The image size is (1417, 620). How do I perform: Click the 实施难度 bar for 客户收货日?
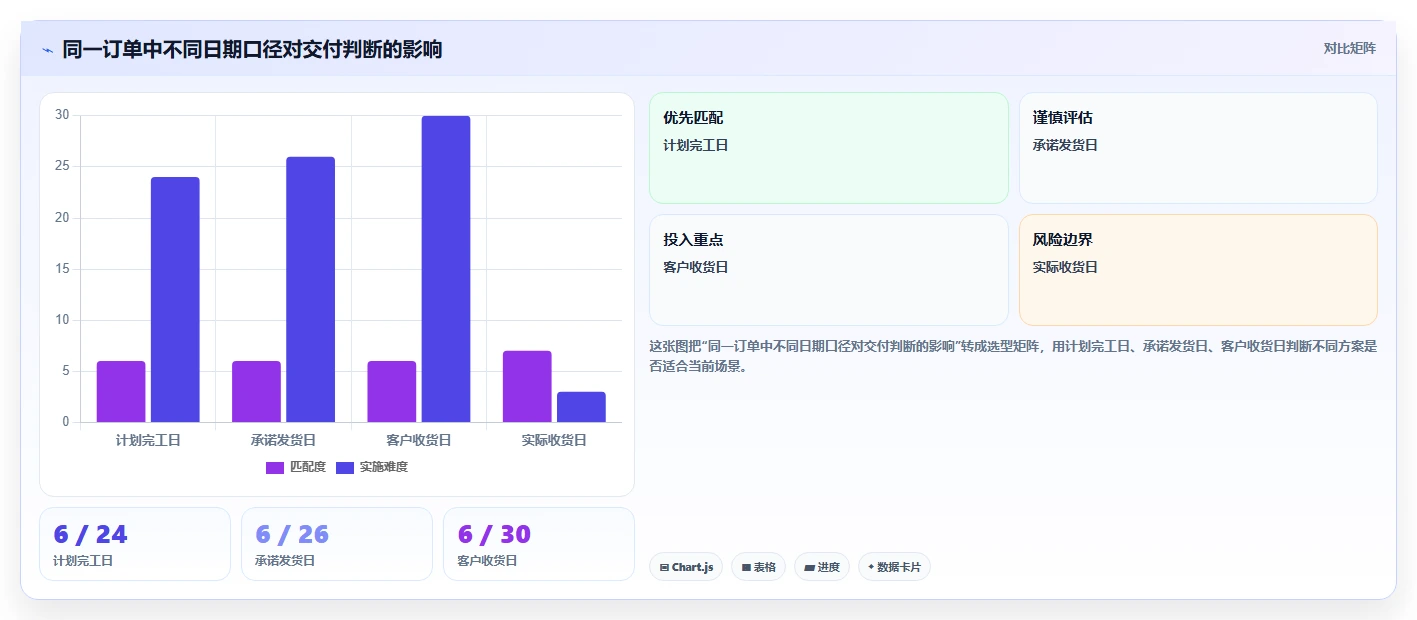pos(446,269)
